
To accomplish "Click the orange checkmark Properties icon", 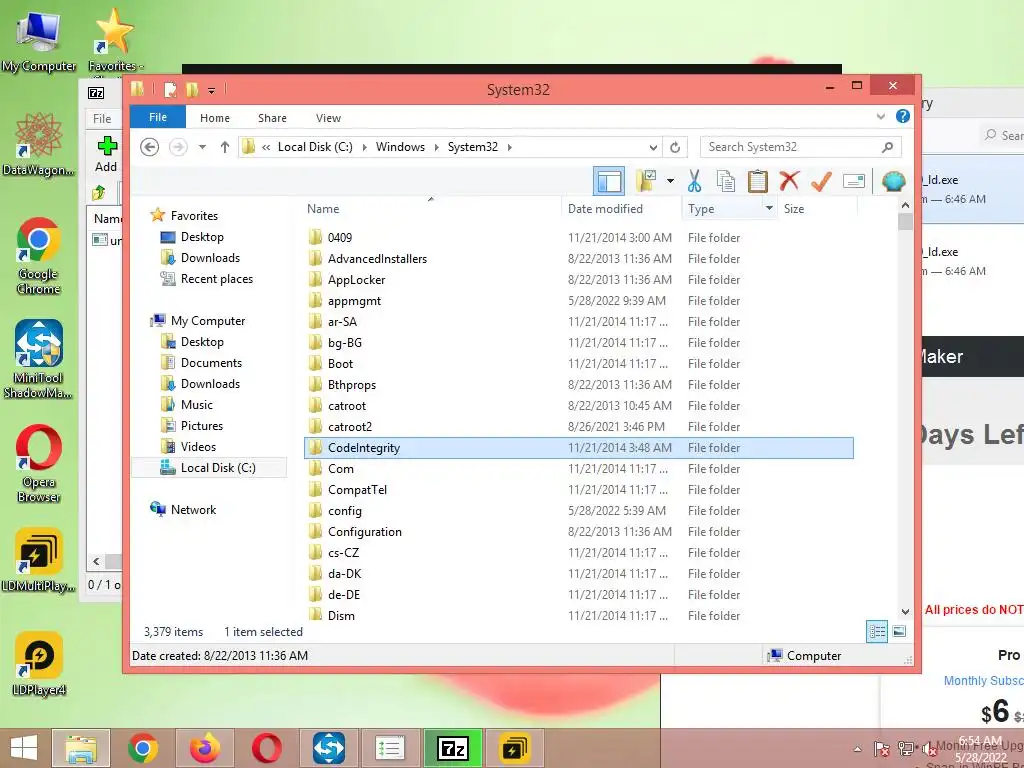I will (821, 181).
